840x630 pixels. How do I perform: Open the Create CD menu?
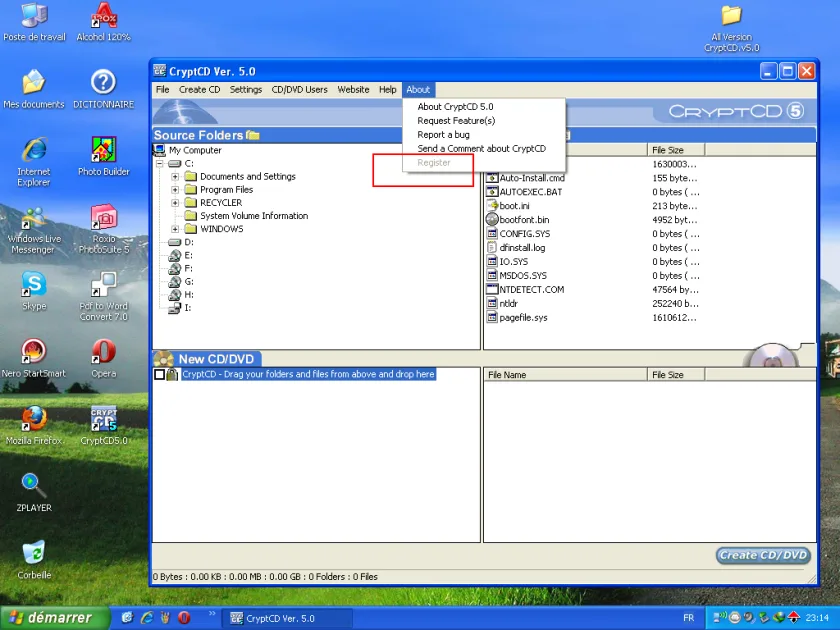point(199,89)
